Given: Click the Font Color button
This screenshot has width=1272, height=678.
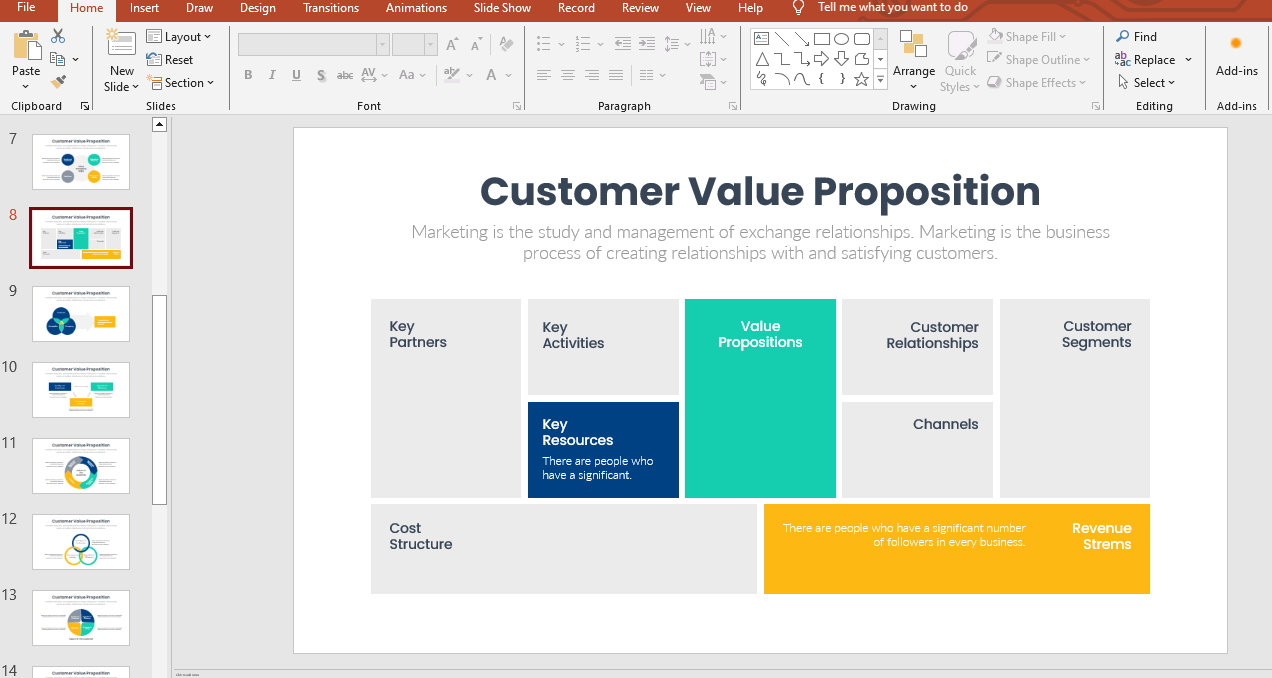Looking at the screenshot, I should point(491,75).
